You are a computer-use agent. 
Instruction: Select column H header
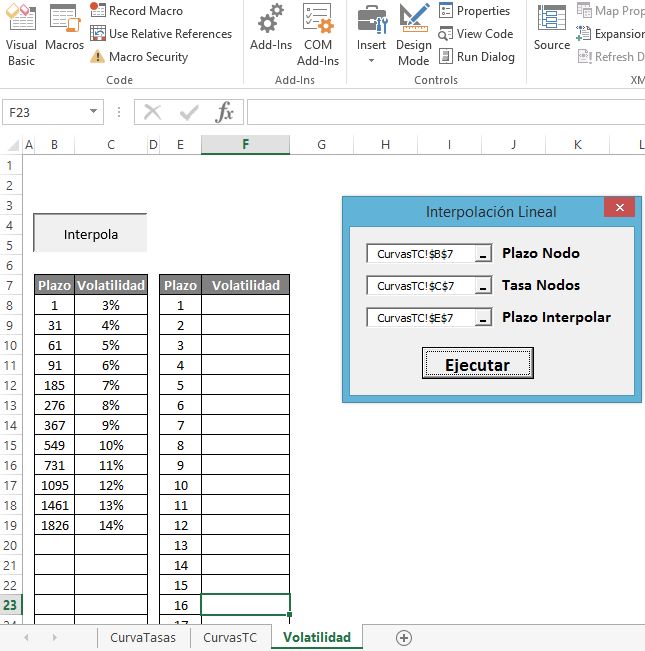pos(385,144)
